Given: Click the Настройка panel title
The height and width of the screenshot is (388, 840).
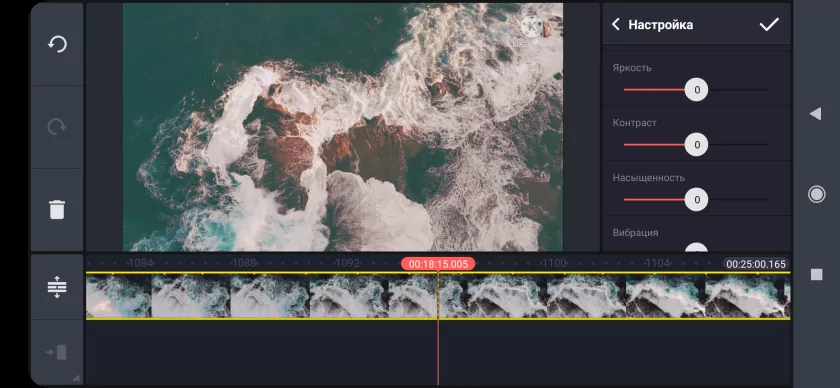Looking at the screenshot, I should click(x=661, y=25).
